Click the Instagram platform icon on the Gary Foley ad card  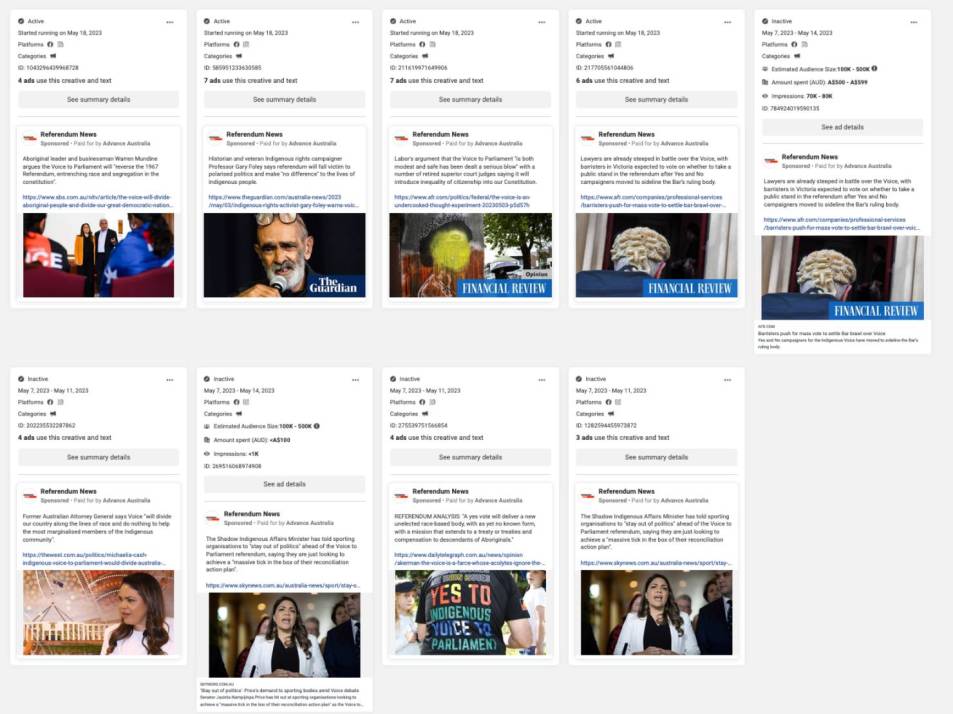click(246, 44)
